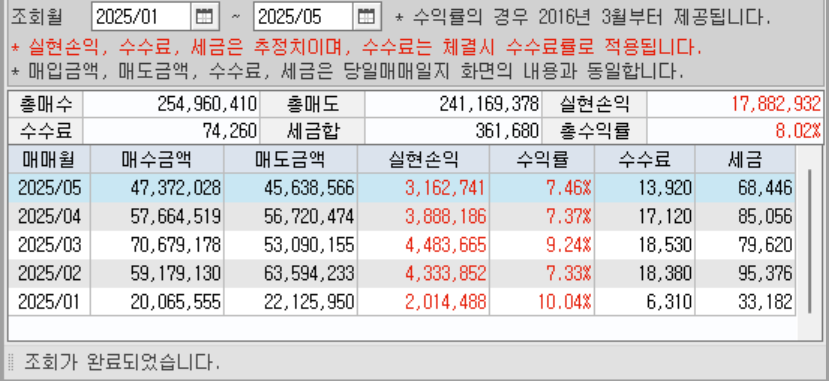Screen dimensions: 829x381
Task: Sort by 세금 column header
Action: point(745,159)
